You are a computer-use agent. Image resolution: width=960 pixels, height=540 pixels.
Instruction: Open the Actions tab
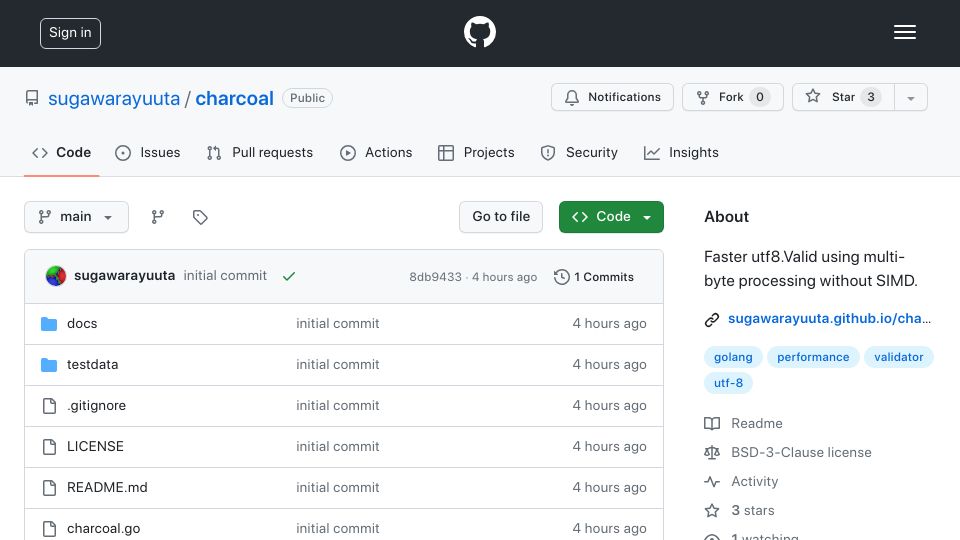click(376, 152)
